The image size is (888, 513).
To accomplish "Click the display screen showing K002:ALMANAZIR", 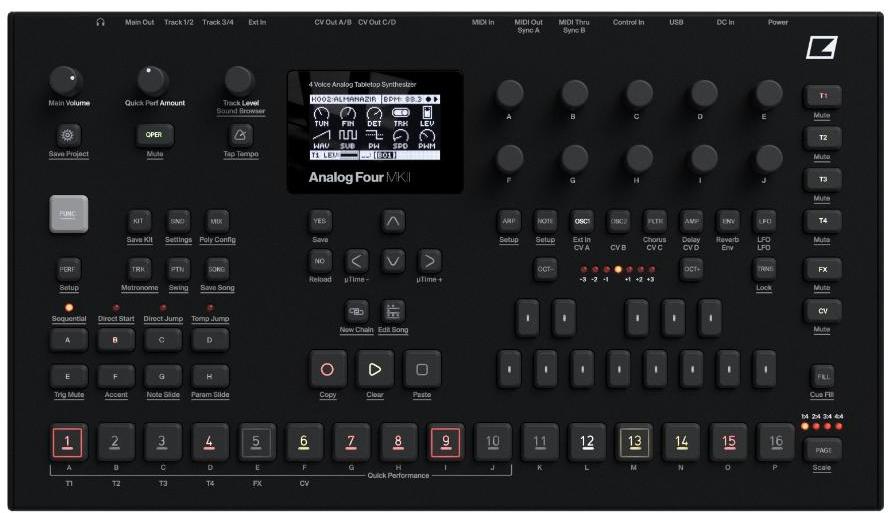I will tap(375, 127).
